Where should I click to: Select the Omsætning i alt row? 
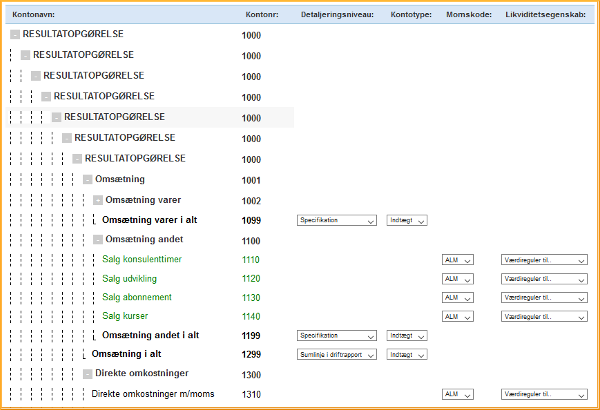128,354
